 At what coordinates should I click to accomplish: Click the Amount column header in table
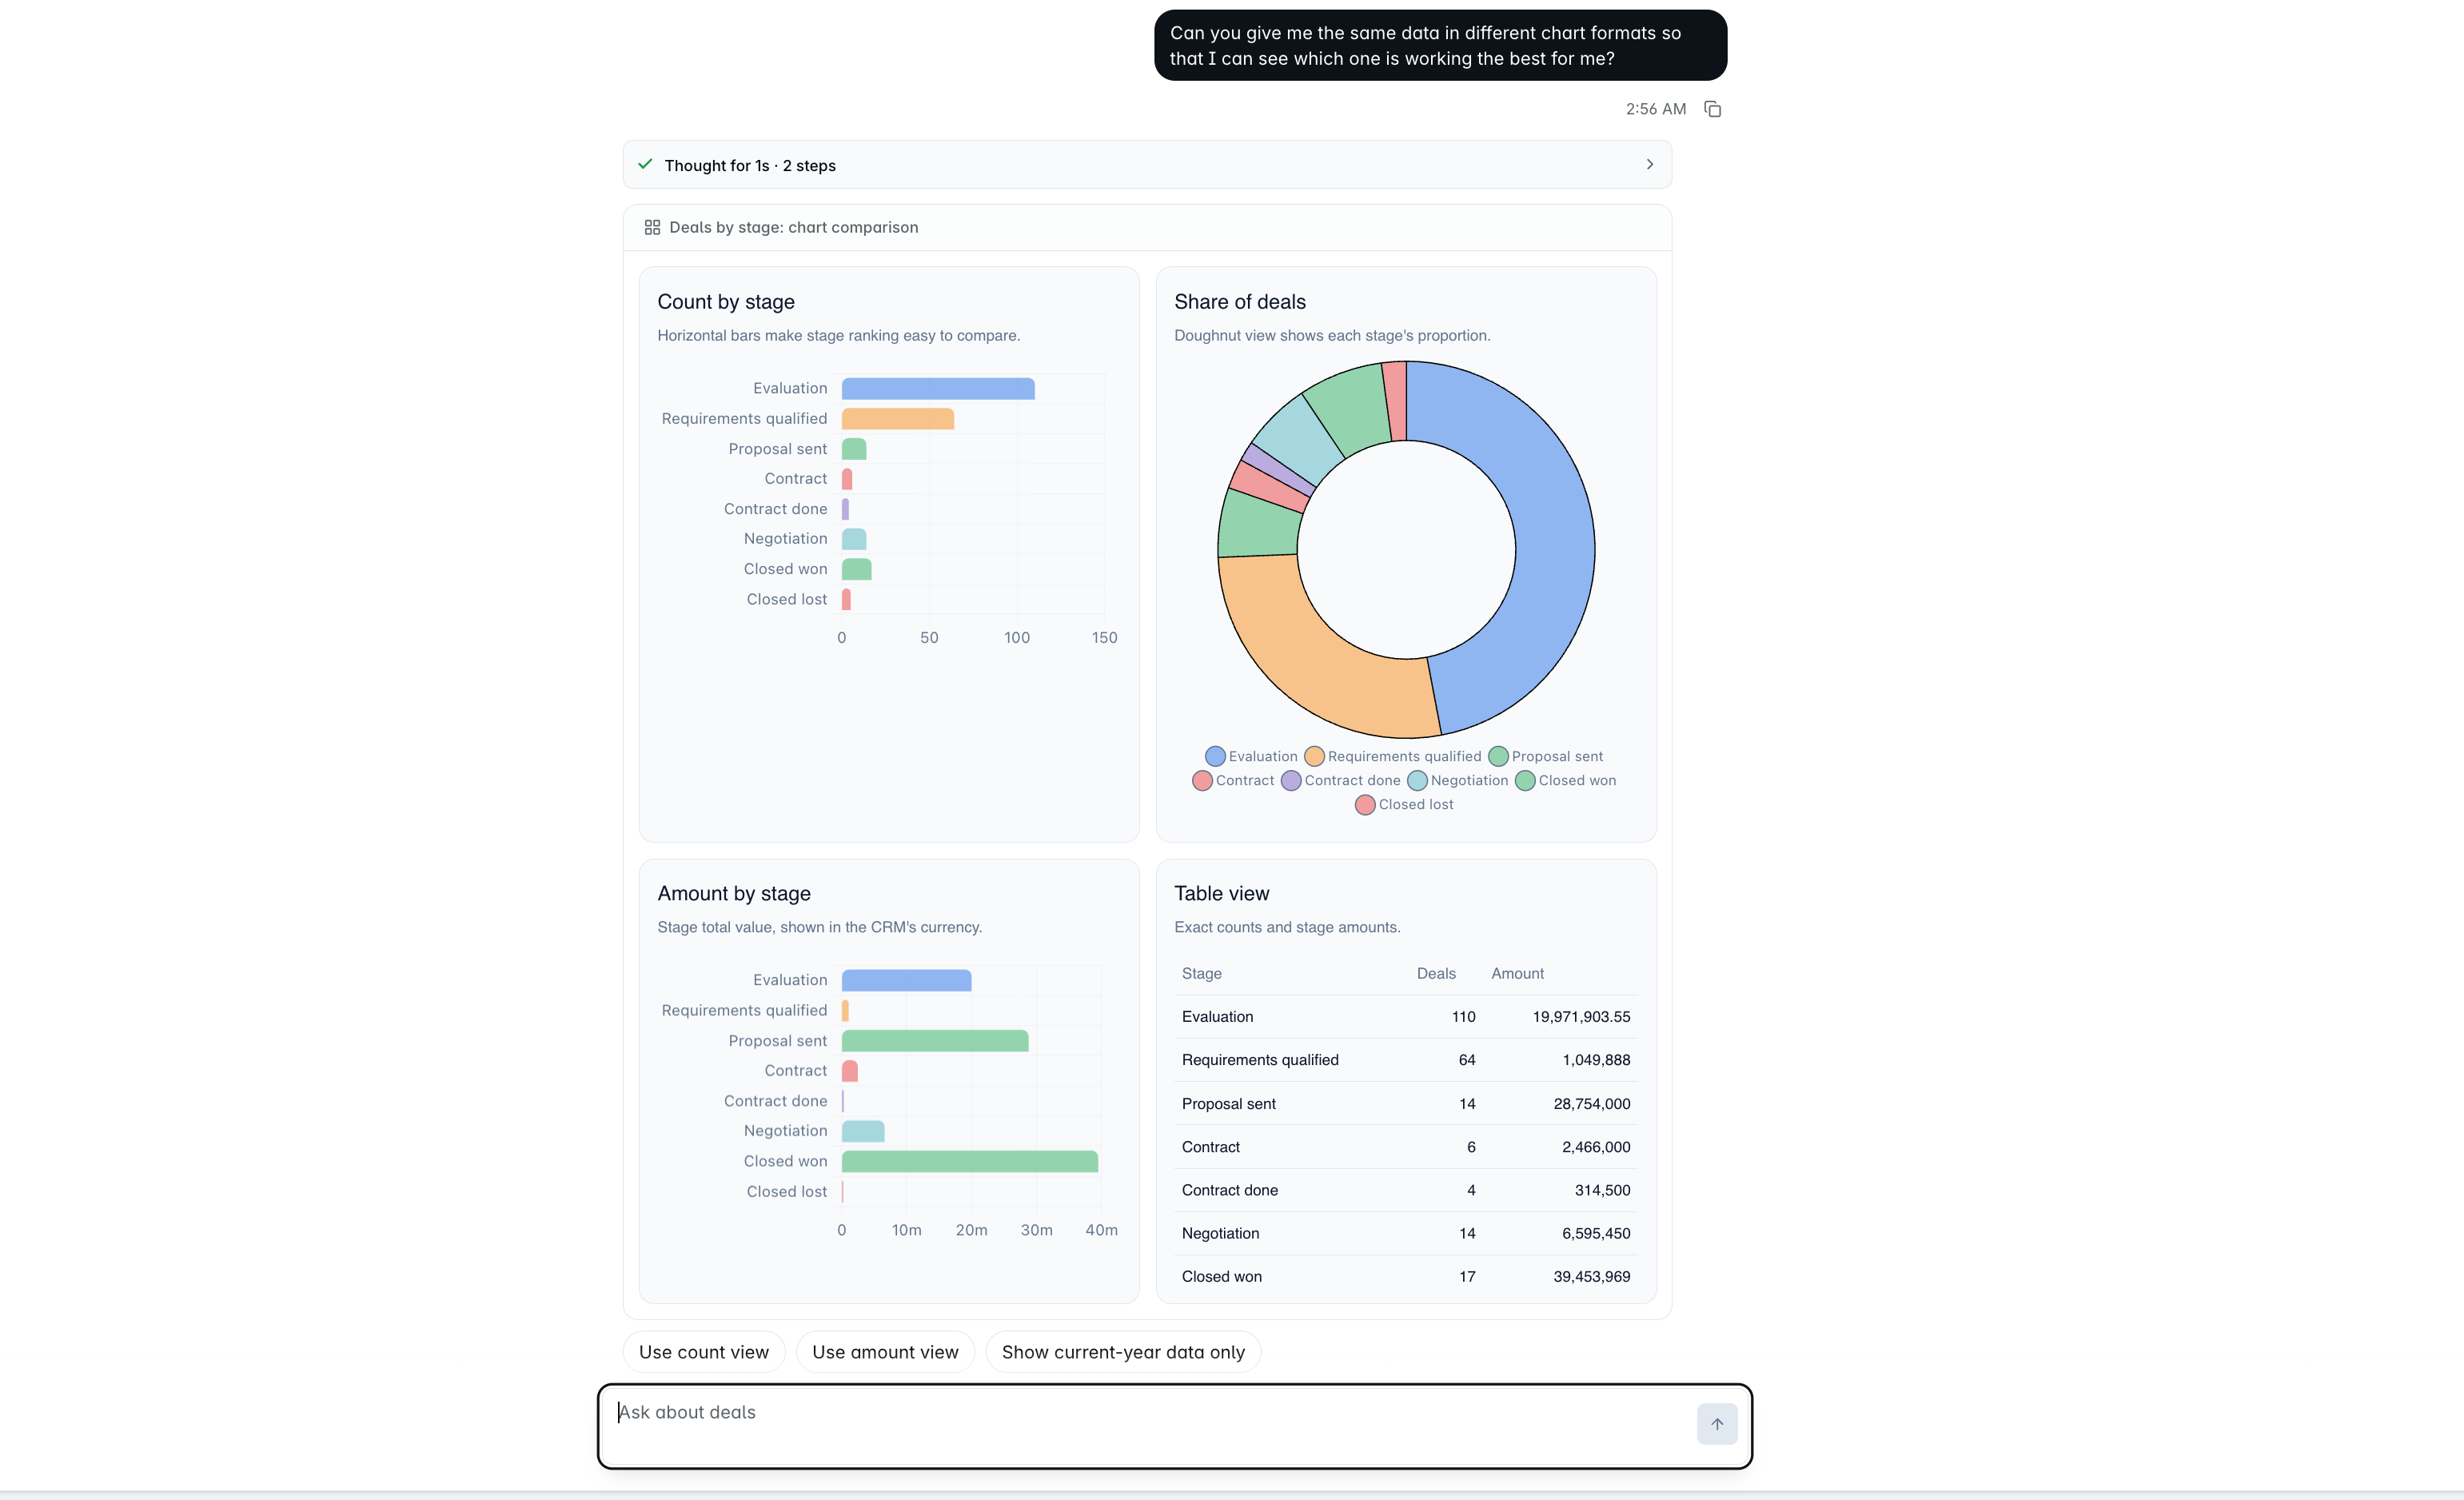(1517, 973)
